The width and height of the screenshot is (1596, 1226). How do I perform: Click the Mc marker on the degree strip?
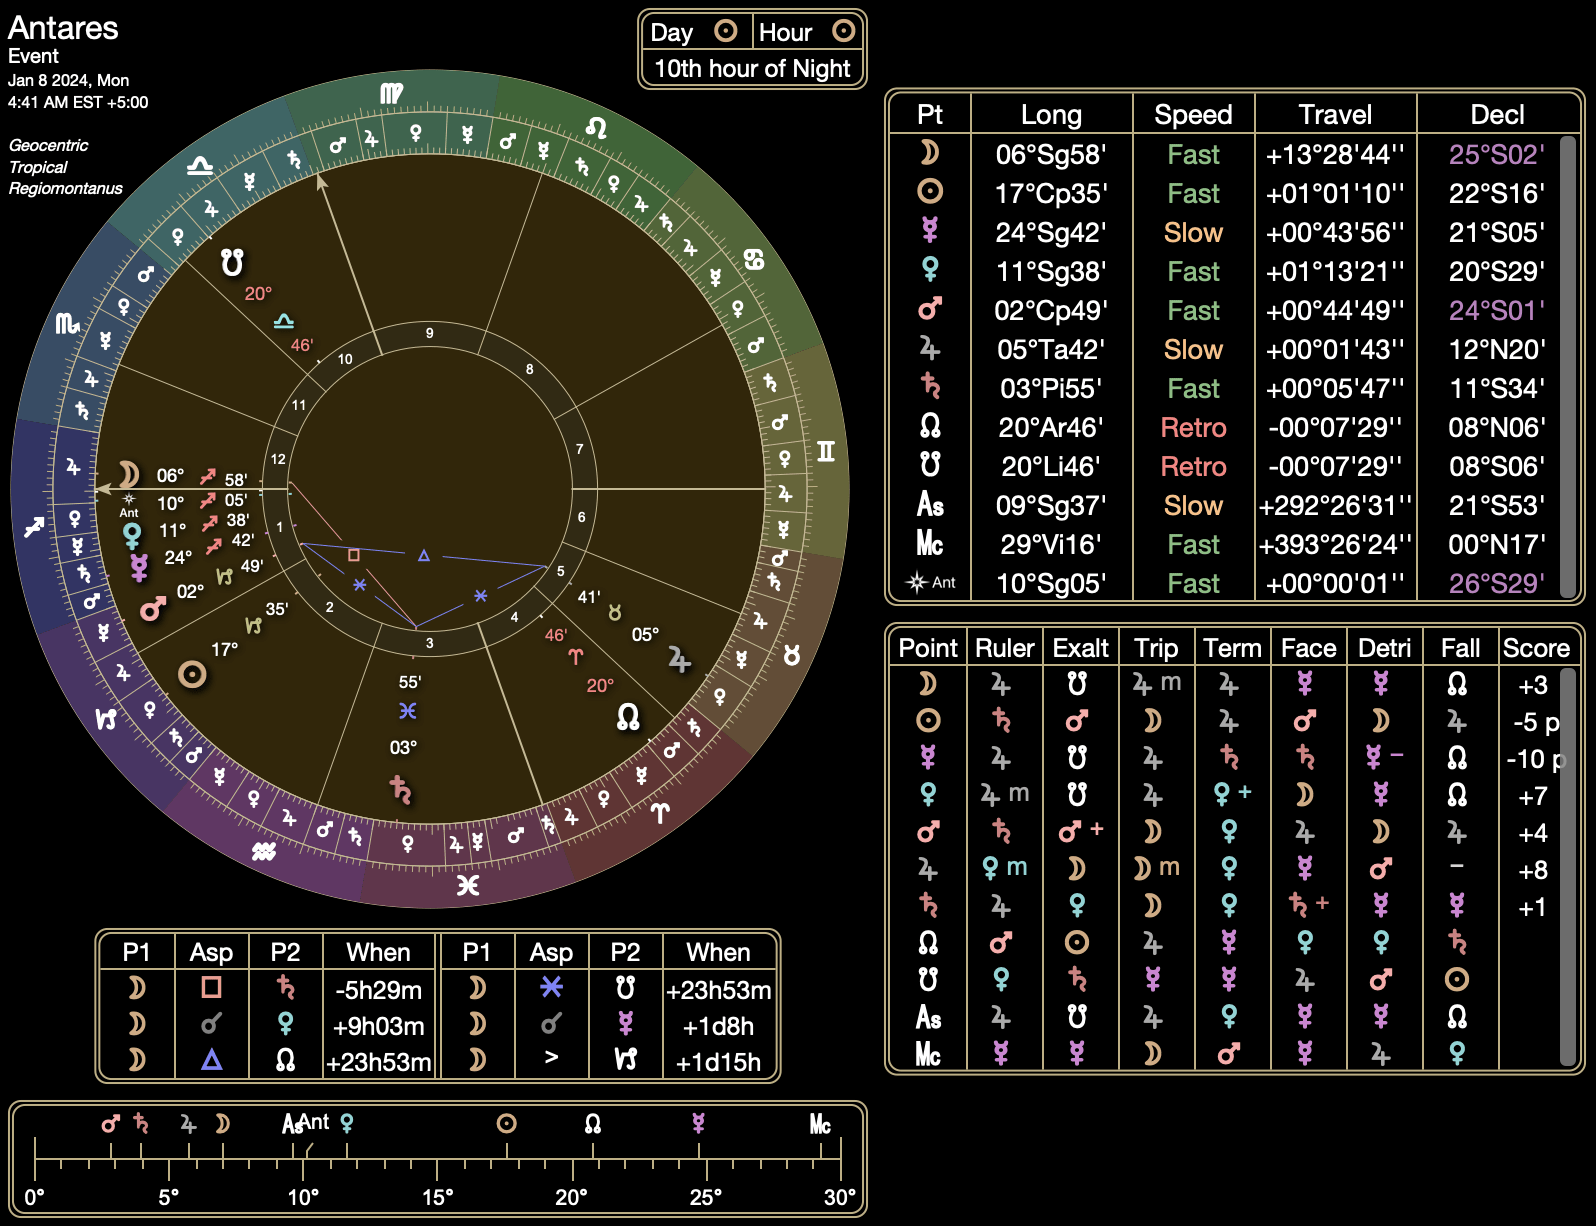(x=820, y=1125)
